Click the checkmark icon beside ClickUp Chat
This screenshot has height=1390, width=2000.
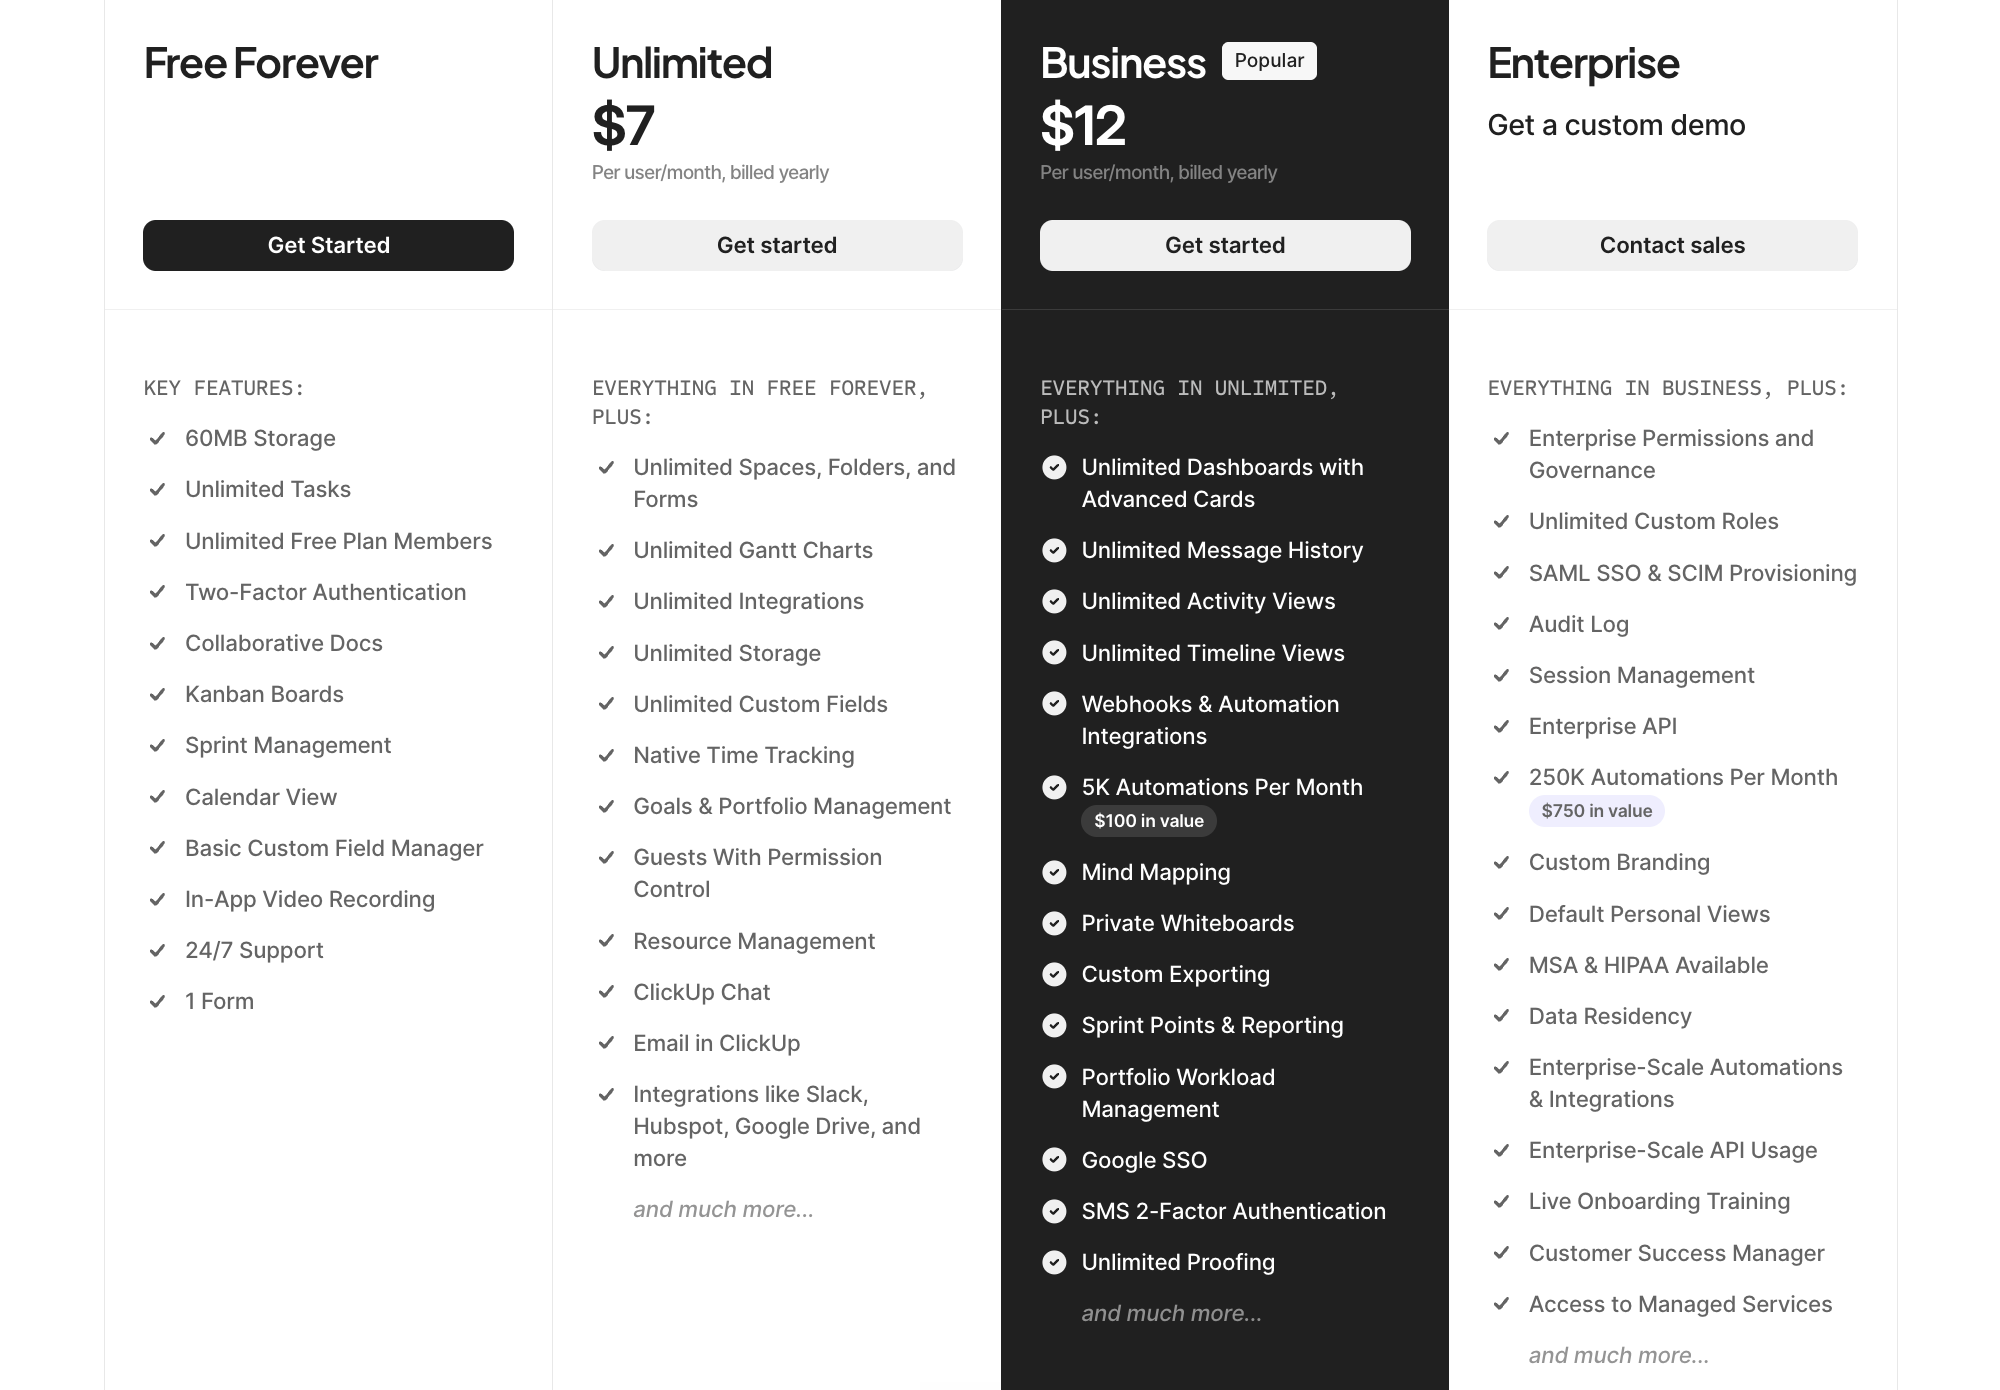pos(606,992)
